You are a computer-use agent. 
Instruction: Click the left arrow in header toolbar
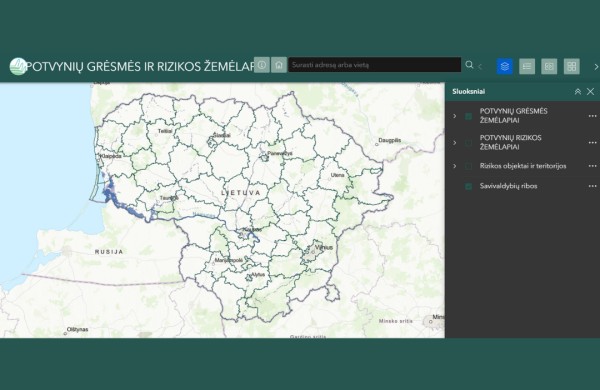pos(480,67)
